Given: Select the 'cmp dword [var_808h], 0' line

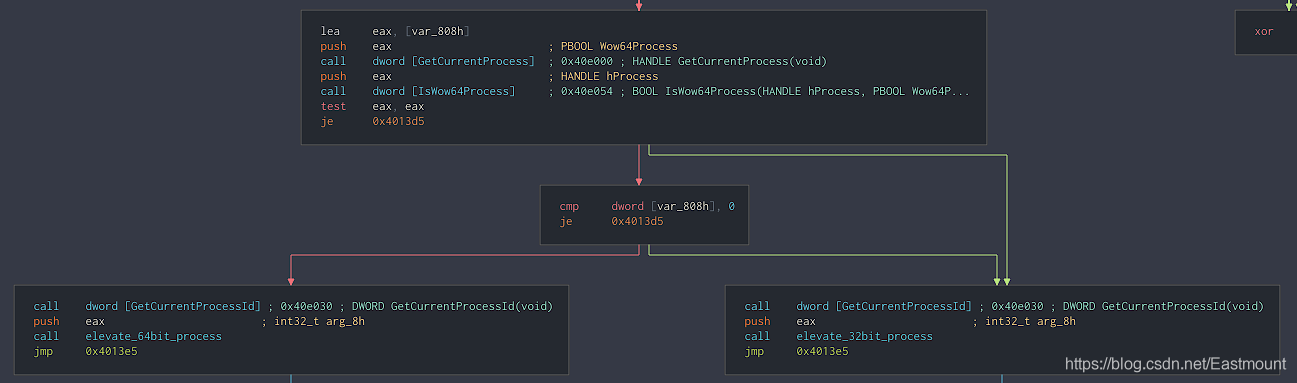Looking at the screenshot, I should point(647,206).
